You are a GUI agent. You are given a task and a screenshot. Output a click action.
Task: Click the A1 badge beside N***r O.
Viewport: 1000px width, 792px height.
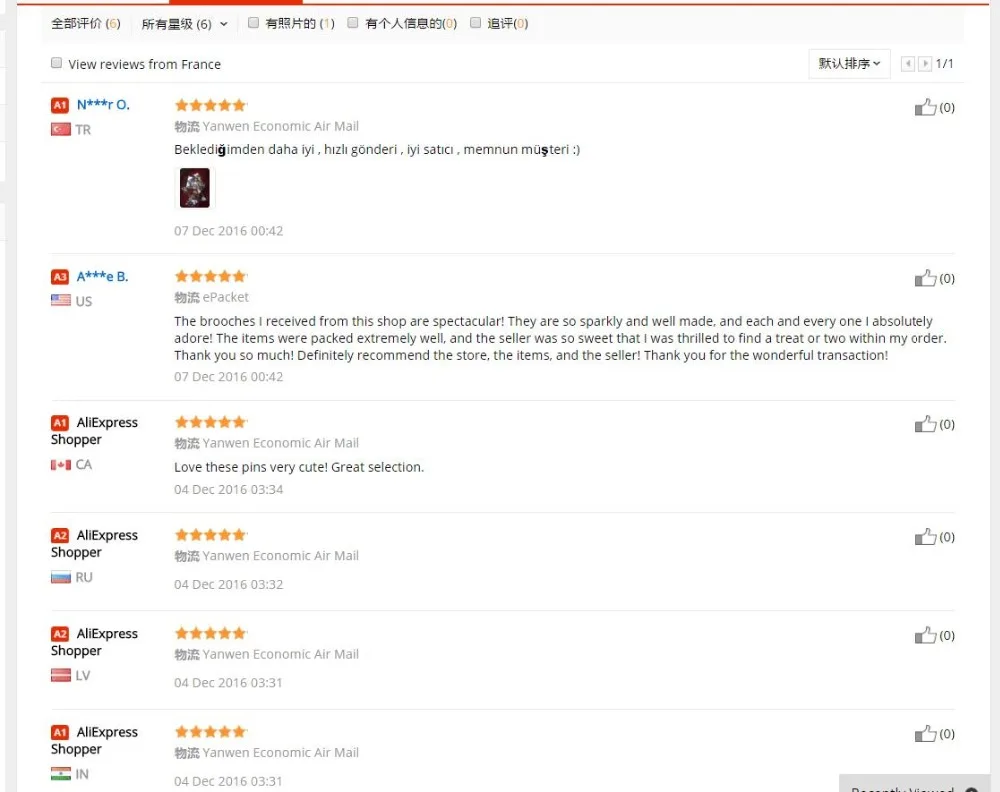click(x=60, y=105)
